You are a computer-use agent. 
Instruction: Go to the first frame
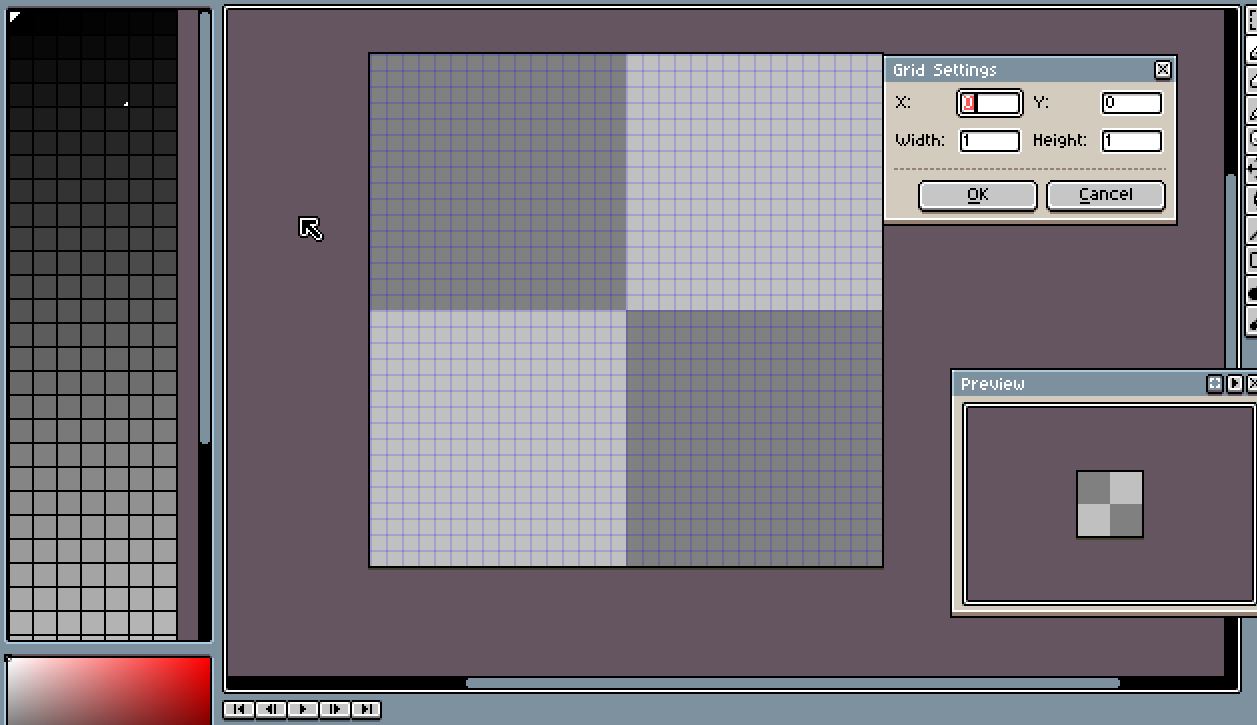(238, 709)
